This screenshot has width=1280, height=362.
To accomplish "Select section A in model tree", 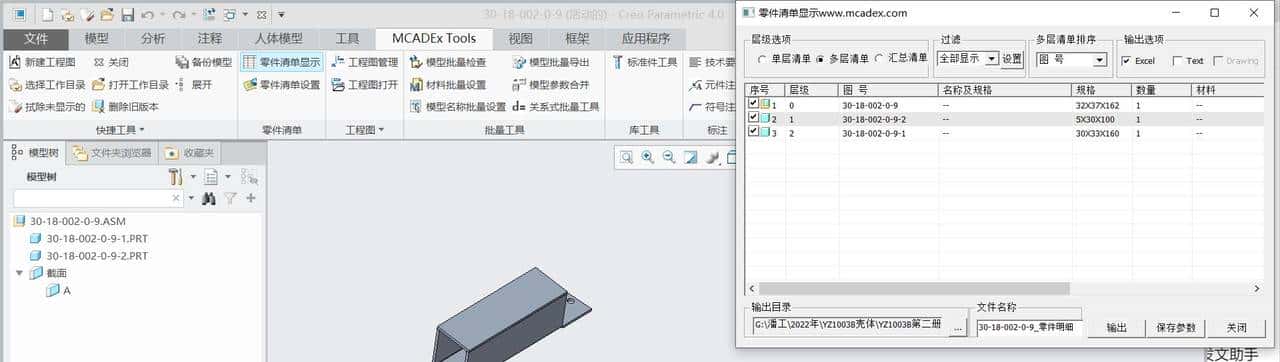I will pyautogui.click(x=59, y=290).
